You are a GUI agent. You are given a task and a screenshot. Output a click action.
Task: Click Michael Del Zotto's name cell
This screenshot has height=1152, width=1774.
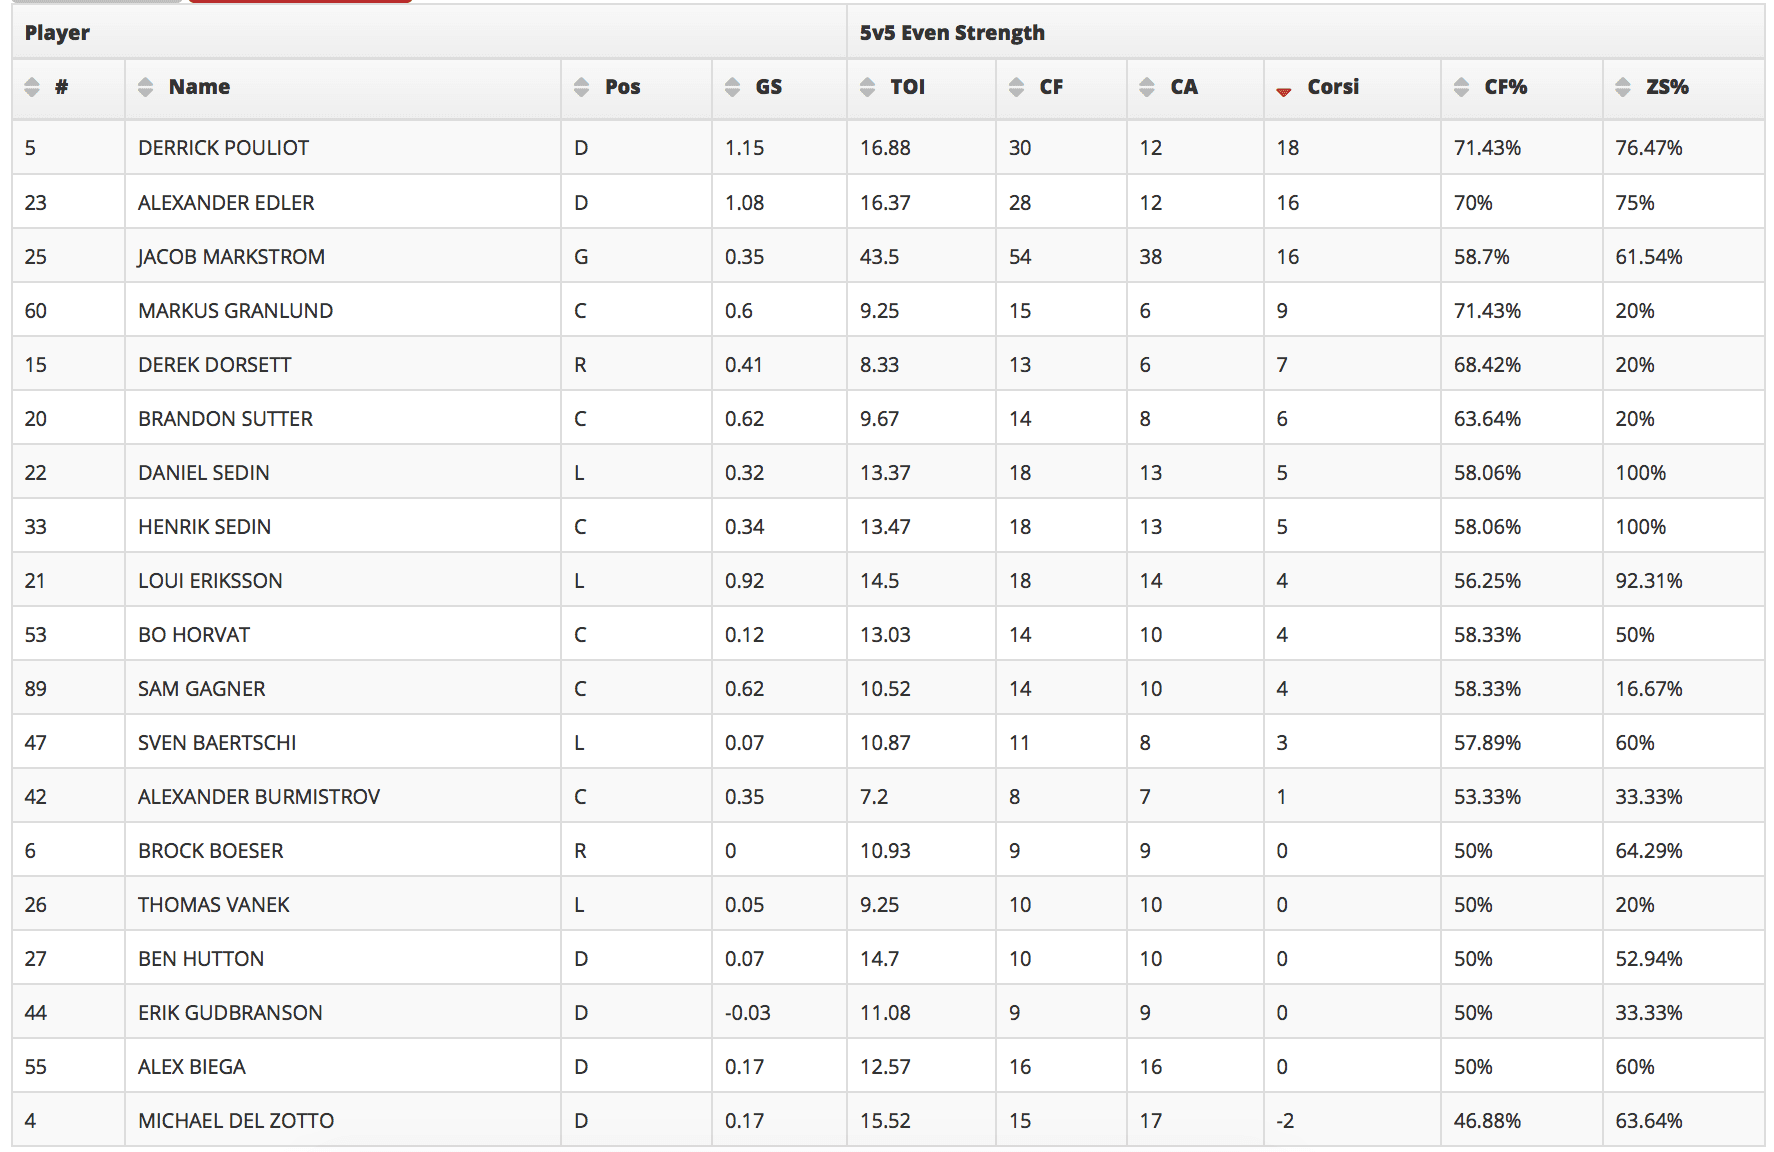click(236, 1121)
